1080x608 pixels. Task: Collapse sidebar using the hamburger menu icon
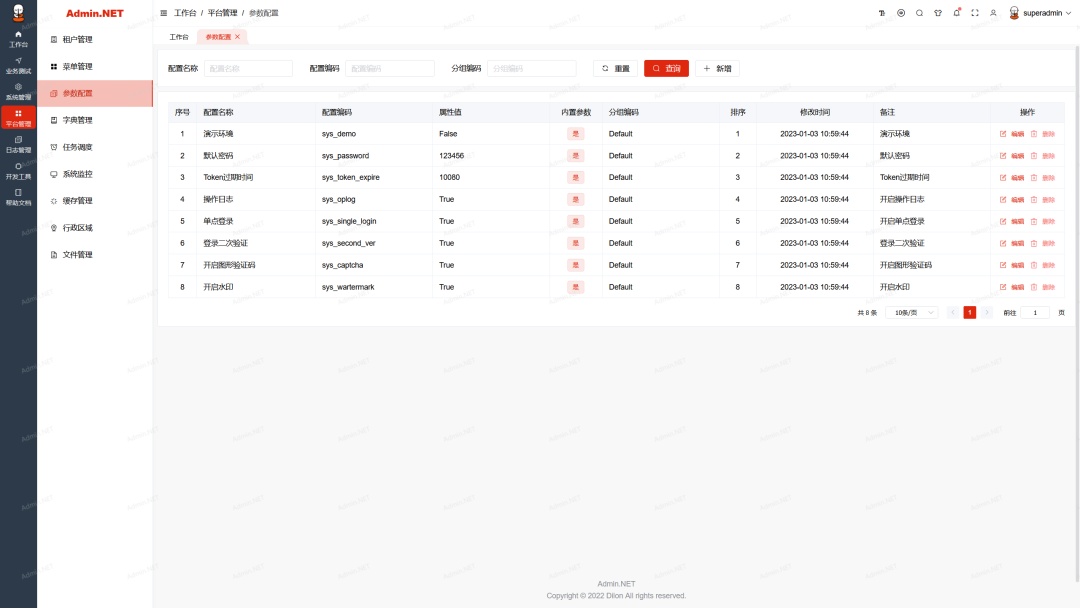164,13
